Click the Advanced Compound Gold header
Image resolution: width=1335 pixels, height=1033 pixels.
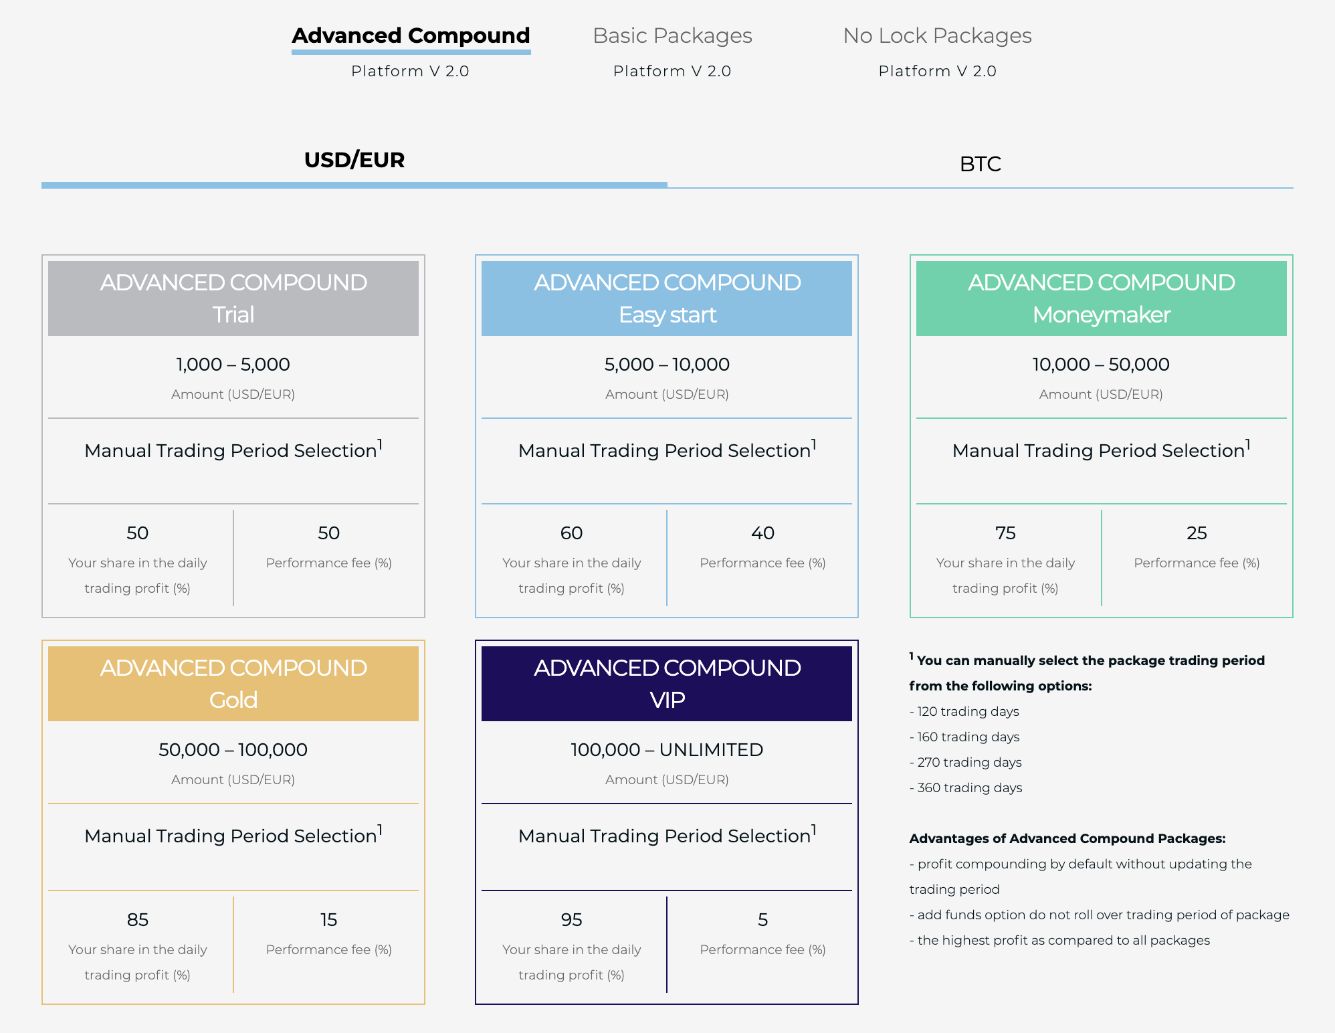coord(233,684)
